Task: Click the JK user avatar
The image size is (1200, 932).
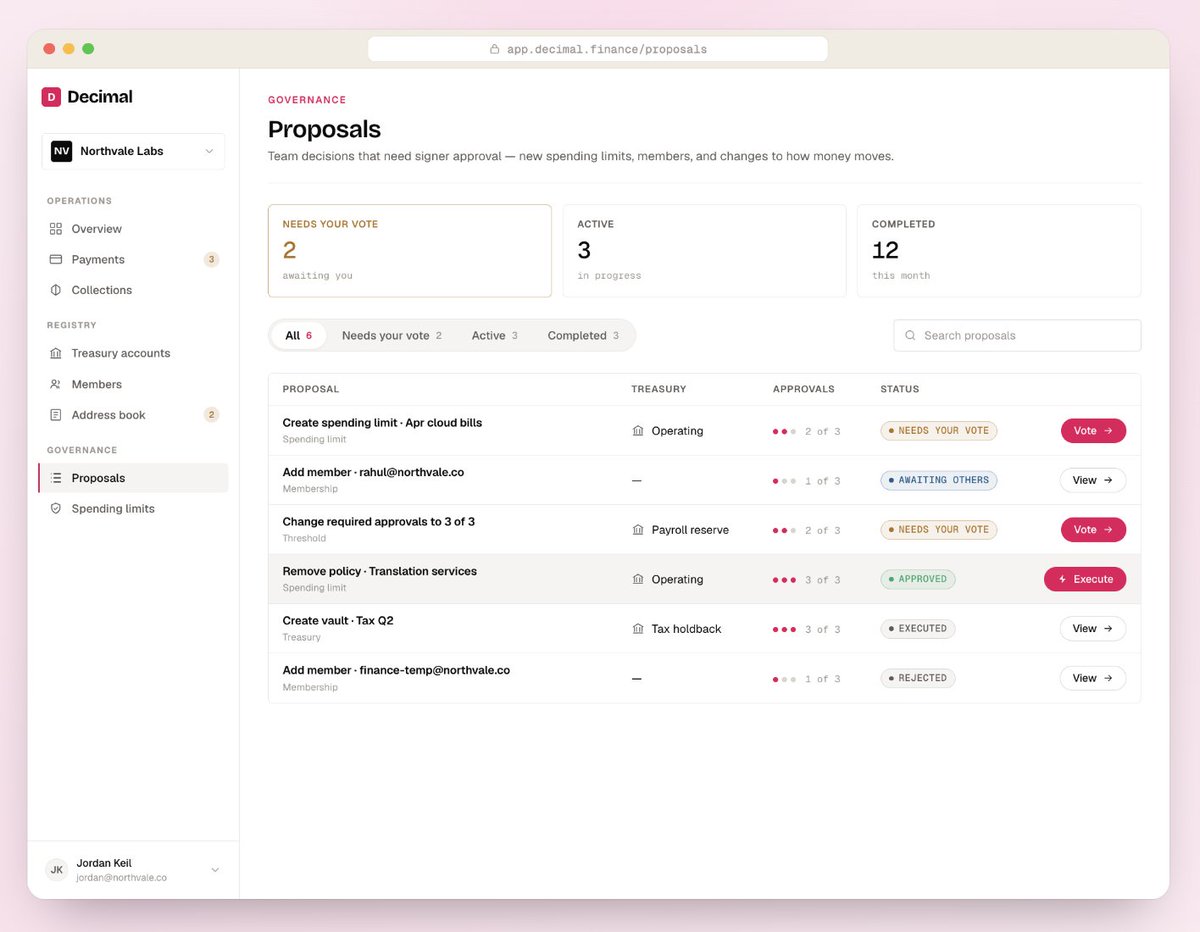Action: click(x=57, y=870)
